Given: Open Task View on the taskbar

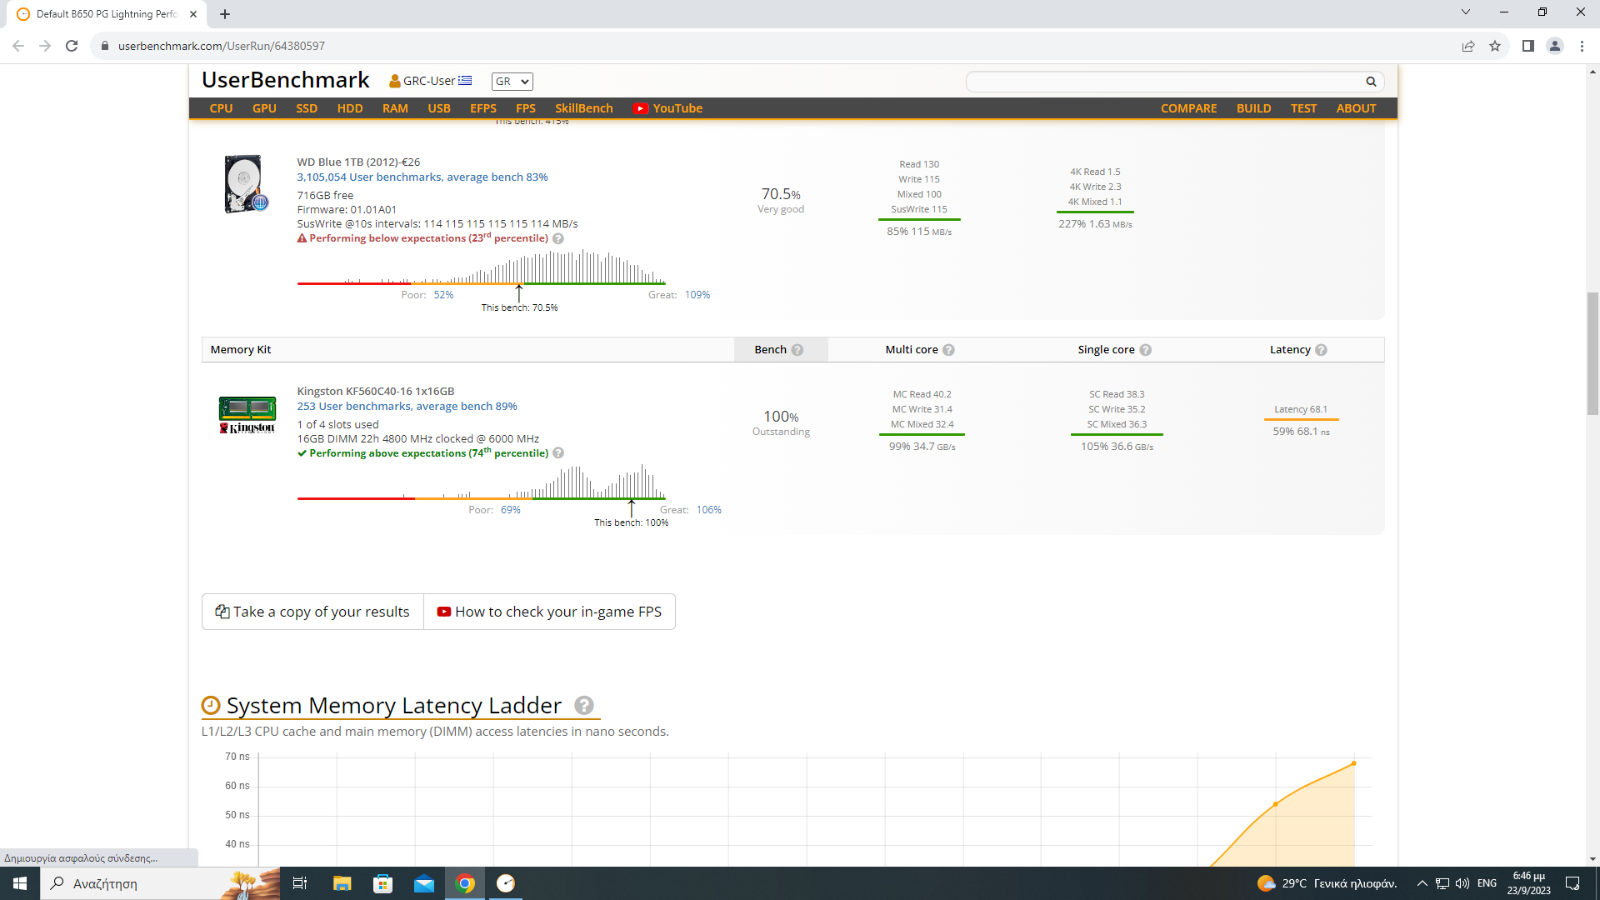Looking at the screenshot, I should [299, 883].
